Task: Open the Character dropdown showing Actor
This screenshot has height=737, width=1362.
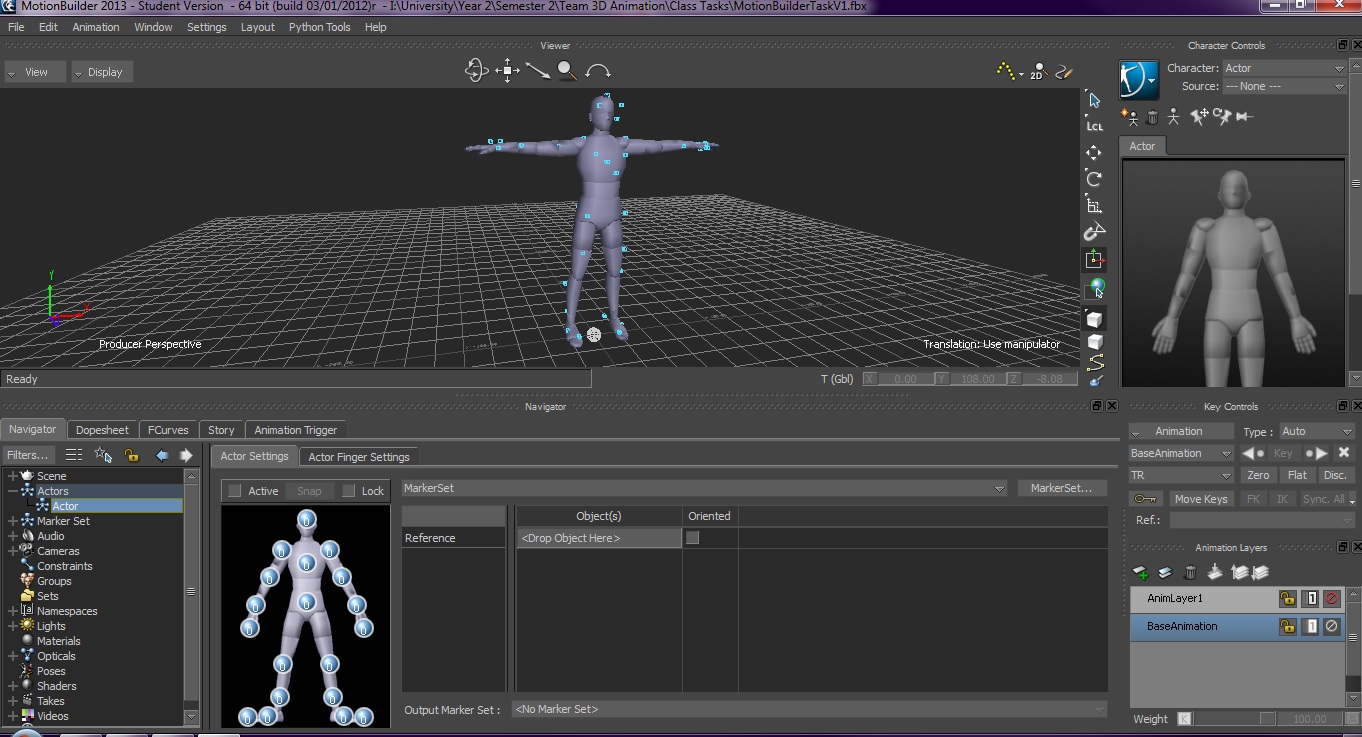Action: (1284, 68)
